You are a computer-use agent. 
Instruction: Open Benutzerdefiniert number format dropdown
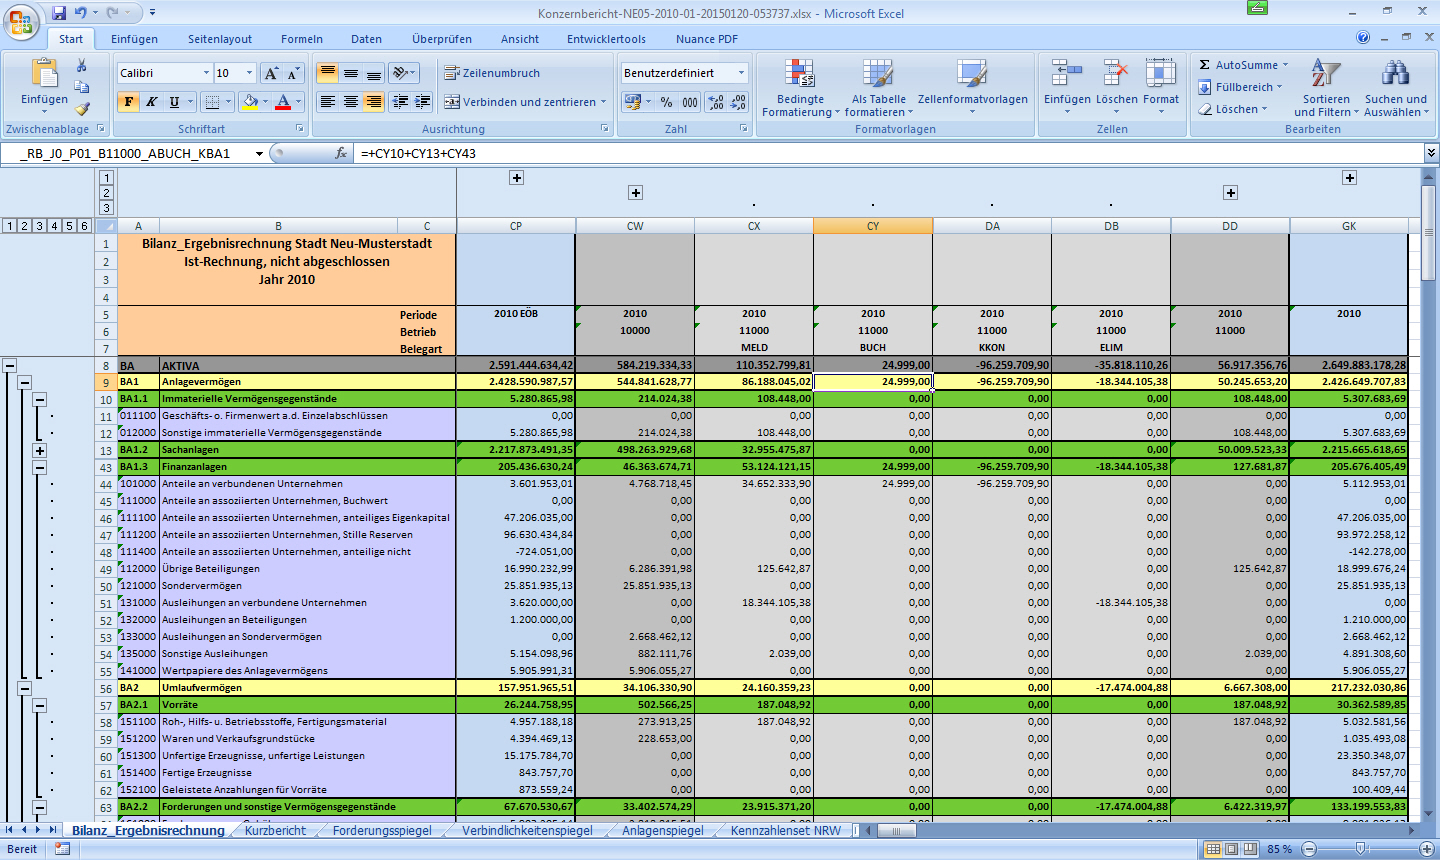[742, 73]
